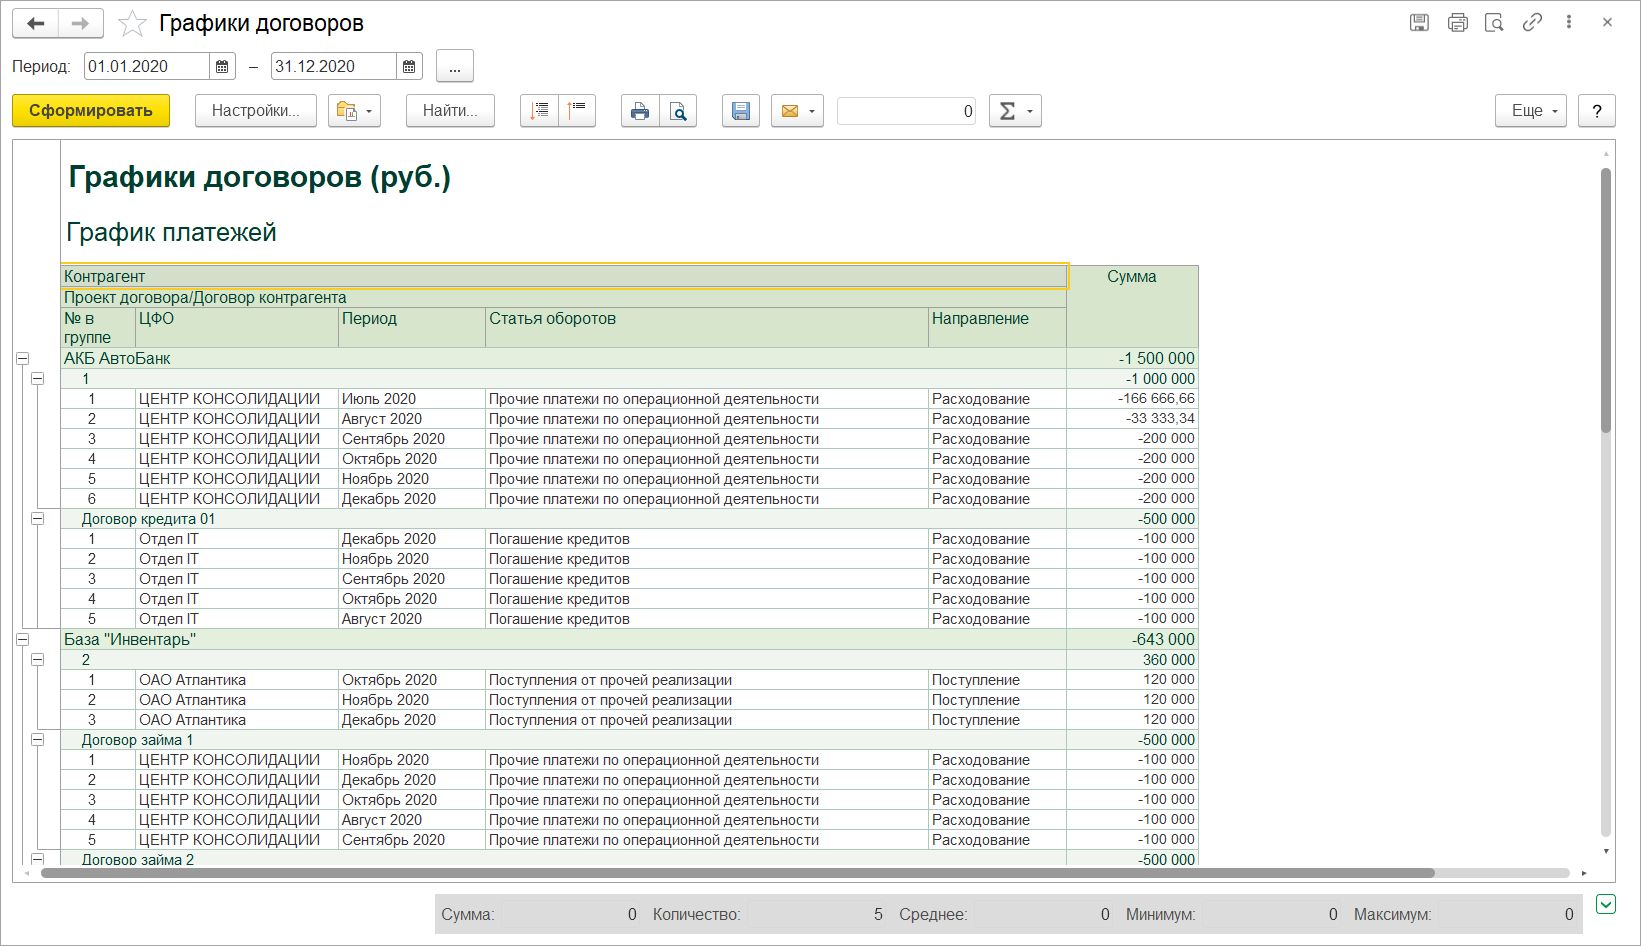Open print preview icon
This screenshot has height=946, width=1641.
point(678,111)
